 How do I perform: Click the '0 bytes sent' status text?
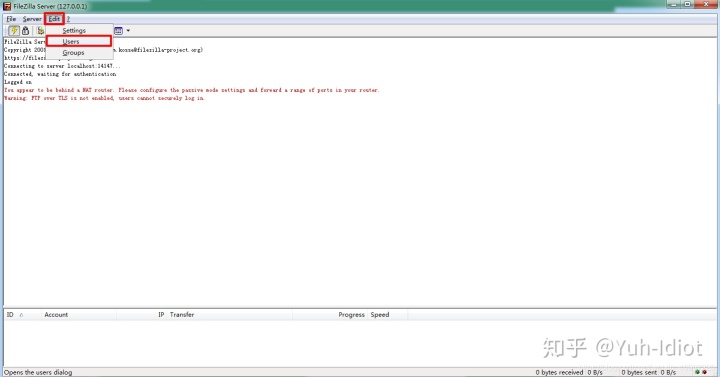(x=639, y=372)
